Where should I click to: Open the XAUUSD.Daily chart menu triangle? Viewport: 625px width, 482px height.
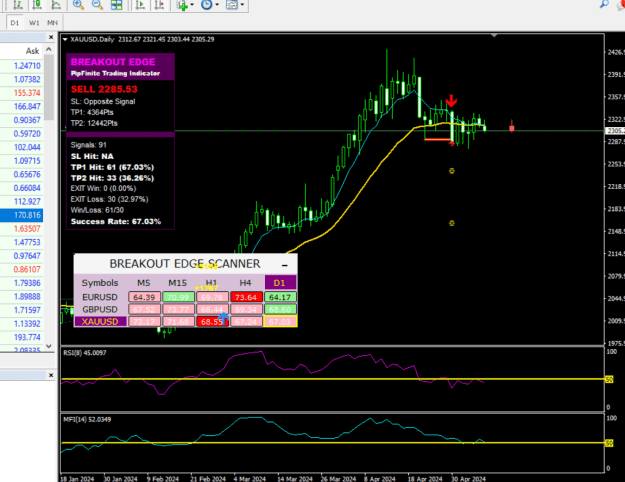[x=65, y=39]
